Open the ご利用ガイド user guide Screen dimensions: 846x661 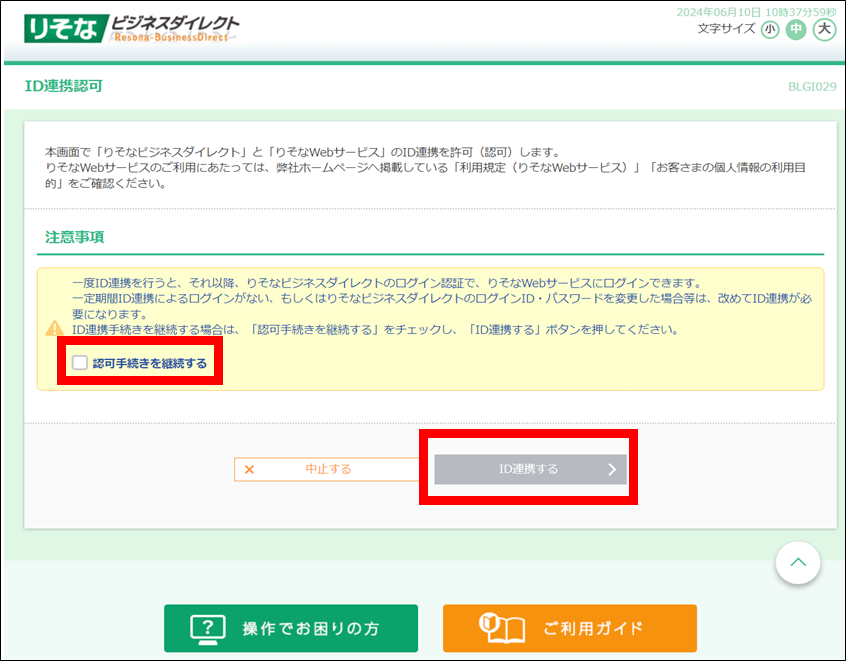pyautogui.click(x=570, y=628)
